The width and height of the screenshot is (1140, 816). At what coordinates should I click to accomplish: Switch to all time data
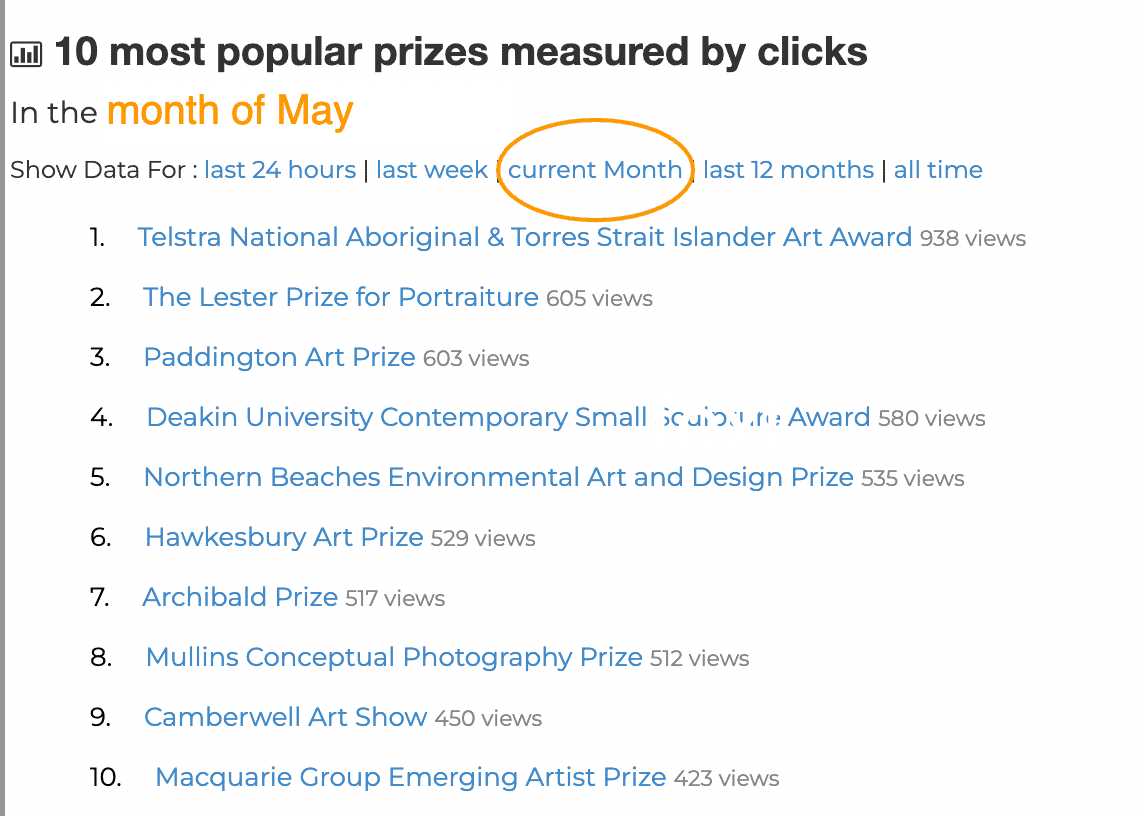[938, 170]
